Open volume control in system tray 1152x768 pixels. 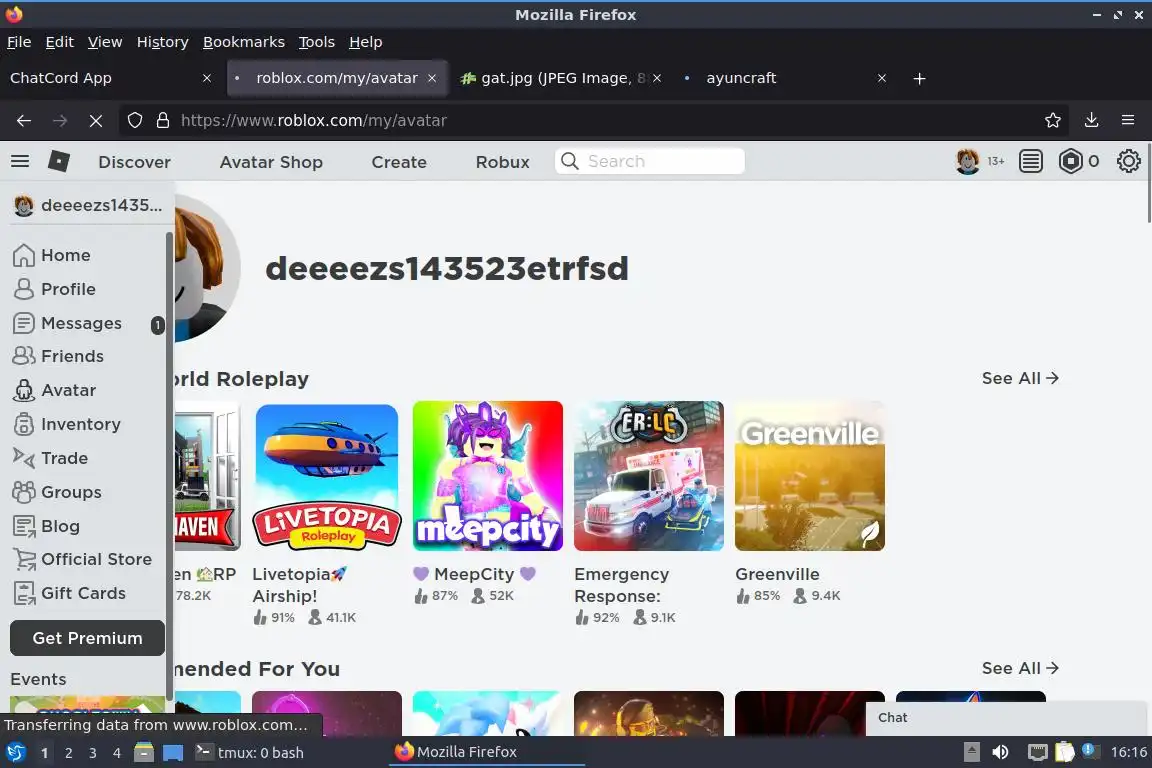(1000, 753)
